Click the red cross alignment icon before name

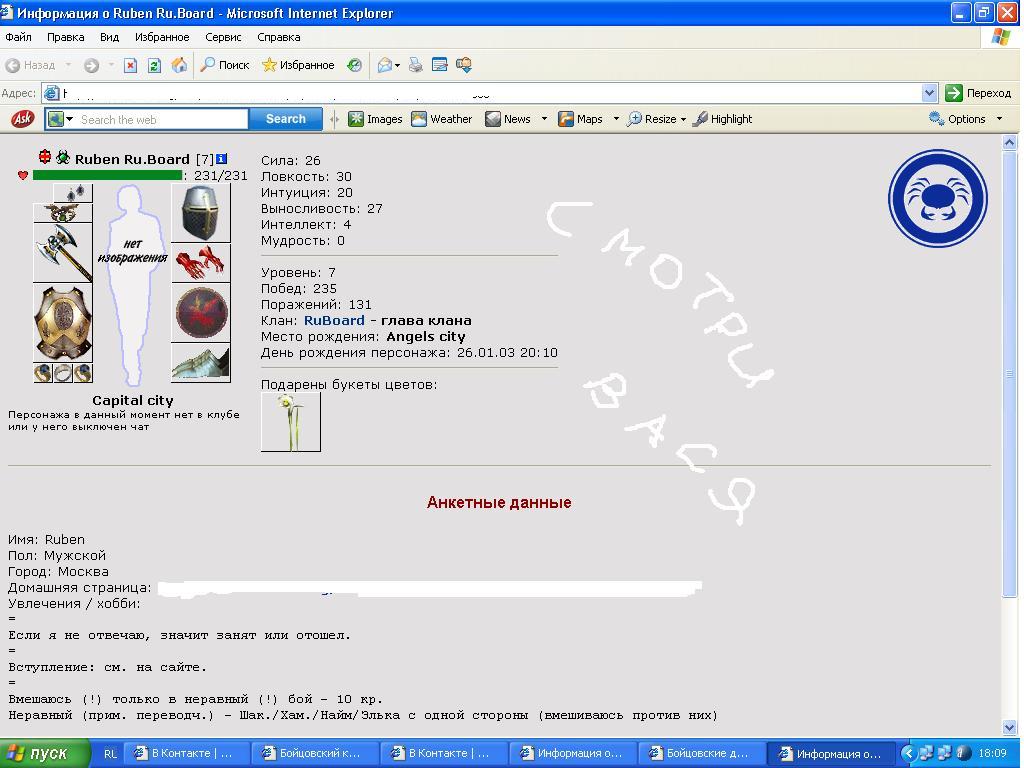44,157
